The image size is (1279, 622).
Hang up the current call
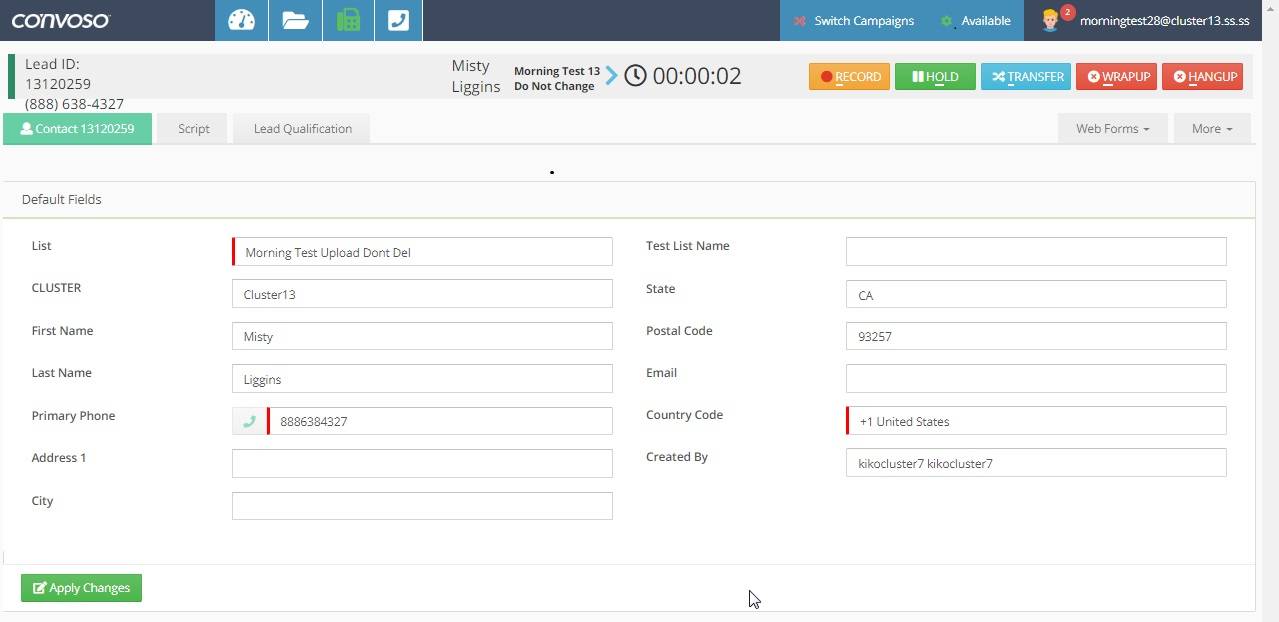(x=1202, y=76)
